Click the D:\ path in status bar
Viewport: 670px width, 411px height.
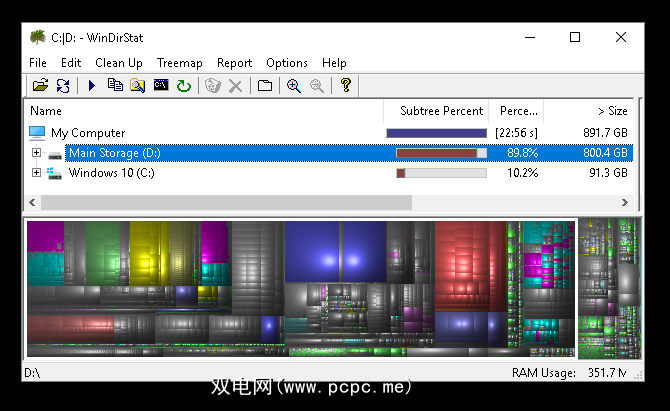click(32, 373)
